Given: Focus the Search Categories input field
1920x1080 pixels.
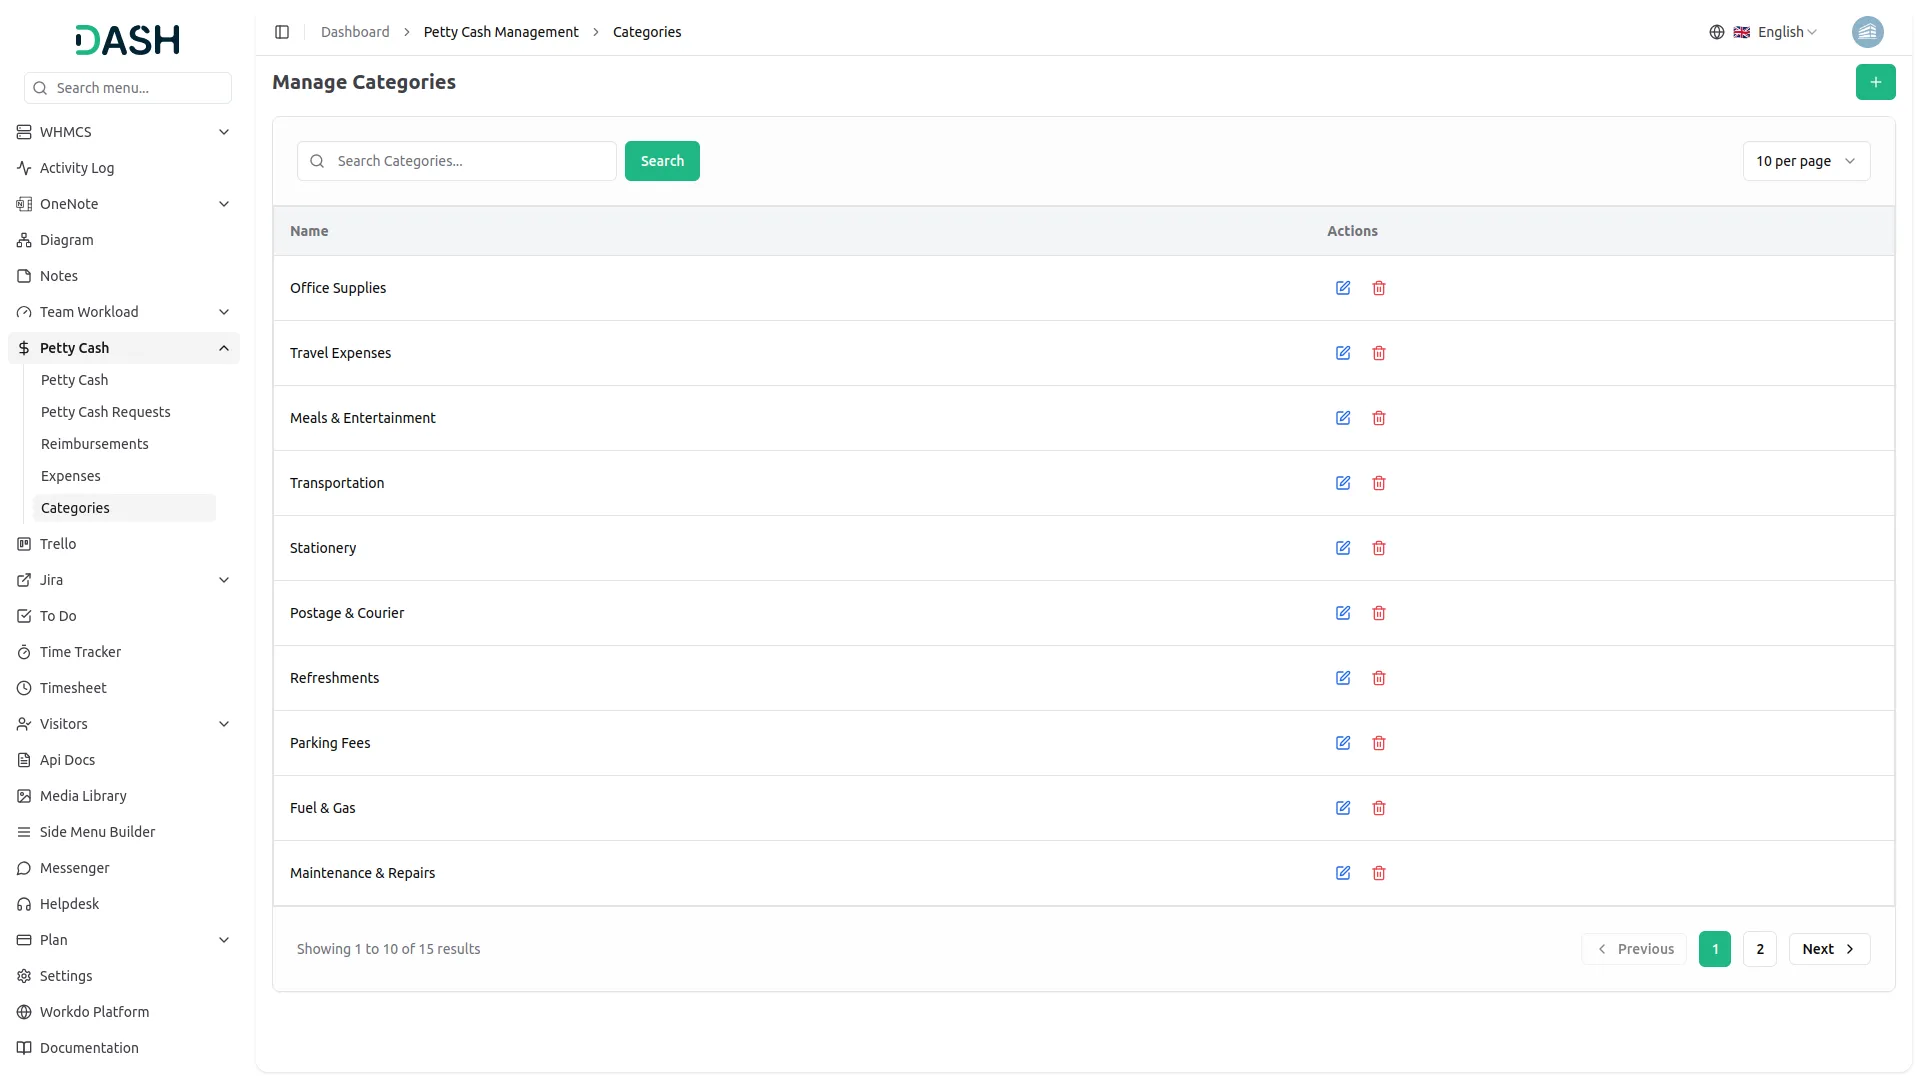Looking at the screenshot, I should 470,161.
